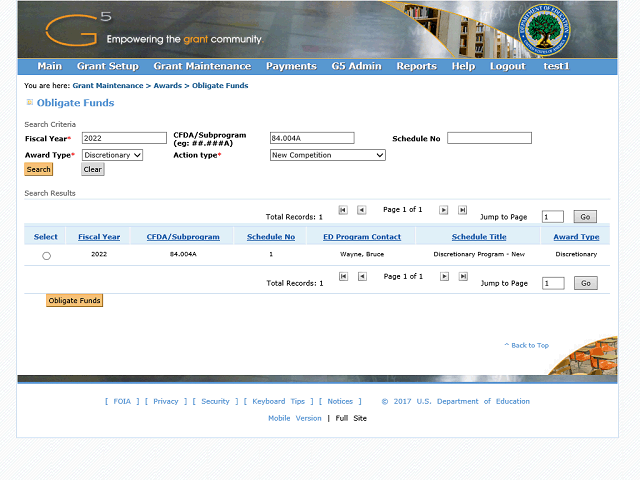Click the Clear button
The image size is (640, 480).
93,169
